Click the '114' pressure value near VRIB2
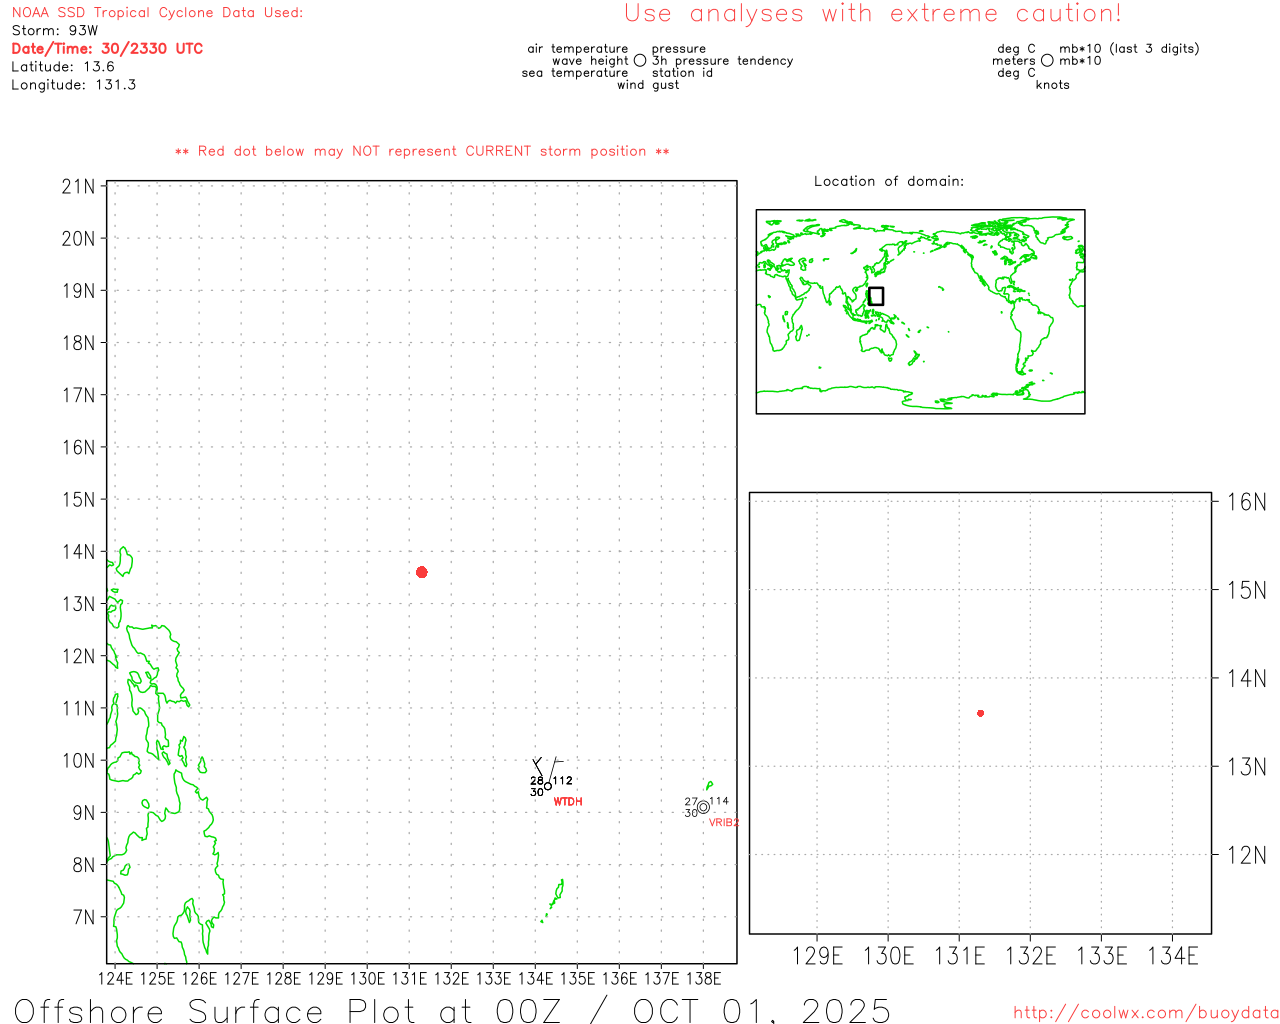Screen dimensions: 1280x1024 (x=719, y=801)
